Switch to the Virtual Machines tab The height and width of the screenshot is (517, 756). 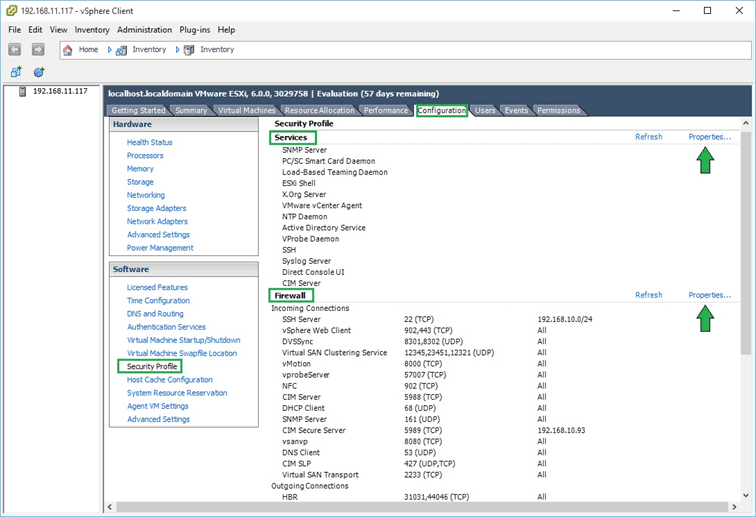point(246,110)
